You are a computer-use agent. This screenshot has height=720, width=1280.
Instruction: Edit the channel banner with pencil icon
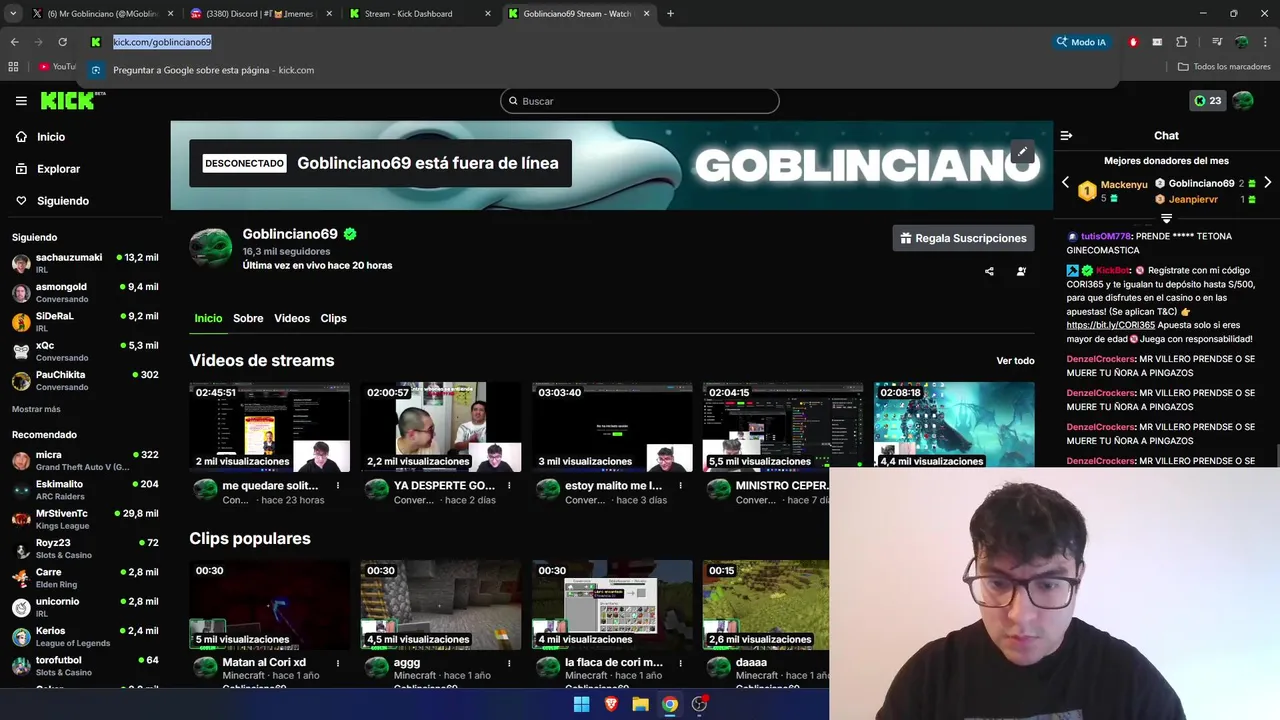(1021, 152)
